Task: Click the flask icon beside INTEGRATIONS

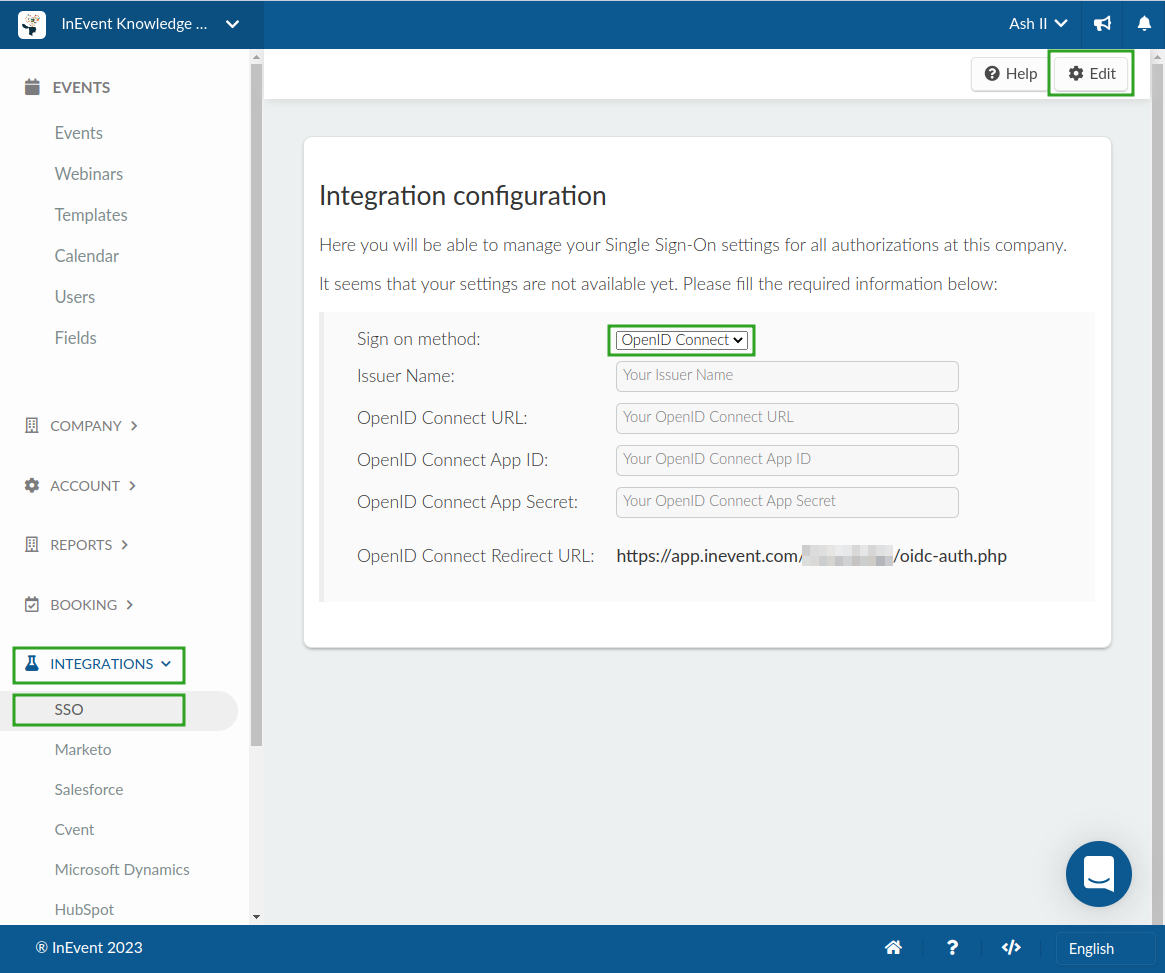Action: pyautogui.click(x=32, y=663)
